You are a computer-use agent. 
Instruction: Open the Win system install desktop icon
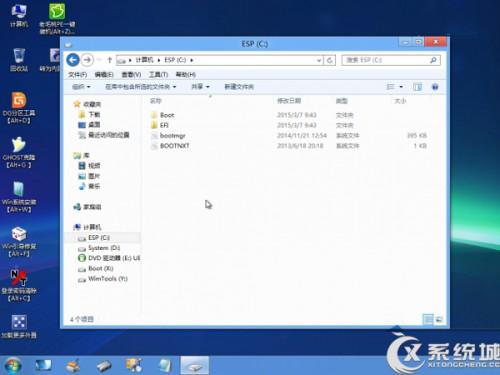[19, 197]
